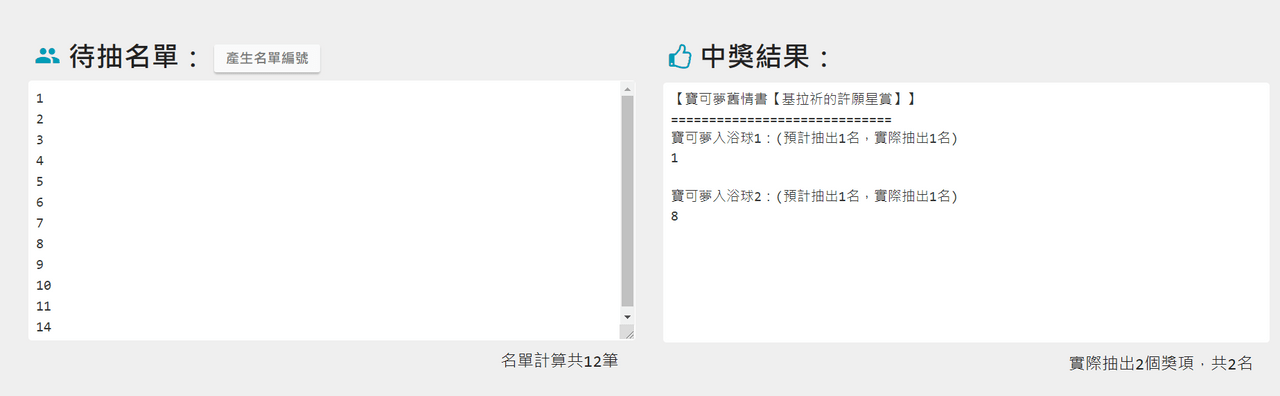This screenshot has width=1280, height=396.
Task: Click the 中獎結果 heading text
Action: [x=766, y=57]
